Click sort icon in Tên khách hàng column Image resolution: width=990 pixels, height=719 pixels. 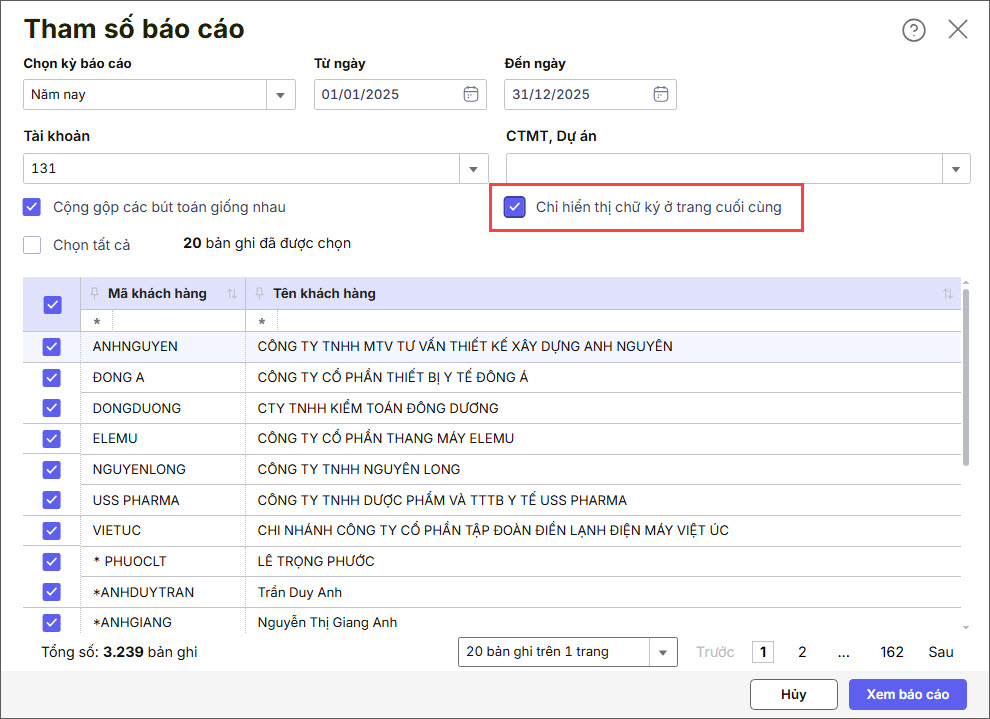947,294
